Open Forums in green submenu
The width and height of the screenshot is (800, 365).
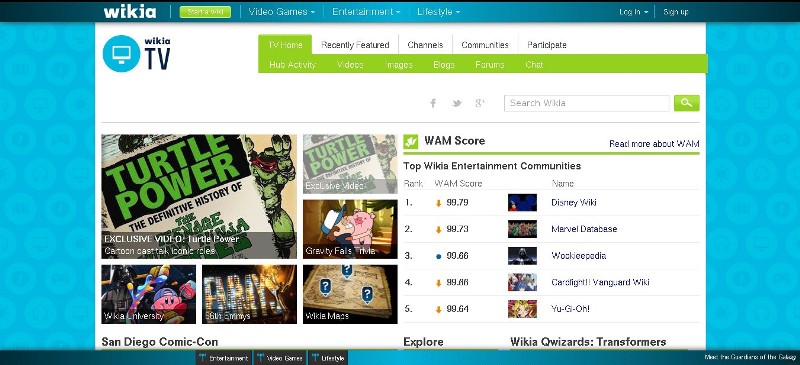[x=490, y=65]
